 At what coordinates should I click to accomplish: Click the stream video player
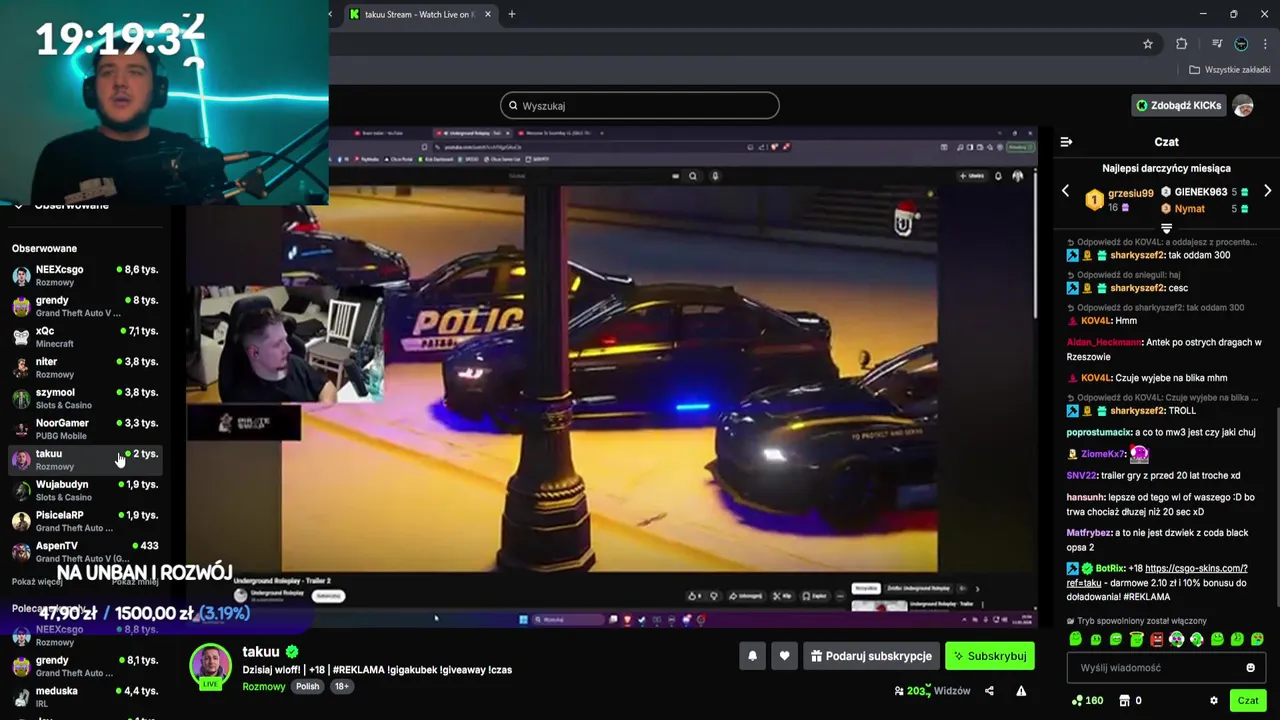tap(612, 376)
